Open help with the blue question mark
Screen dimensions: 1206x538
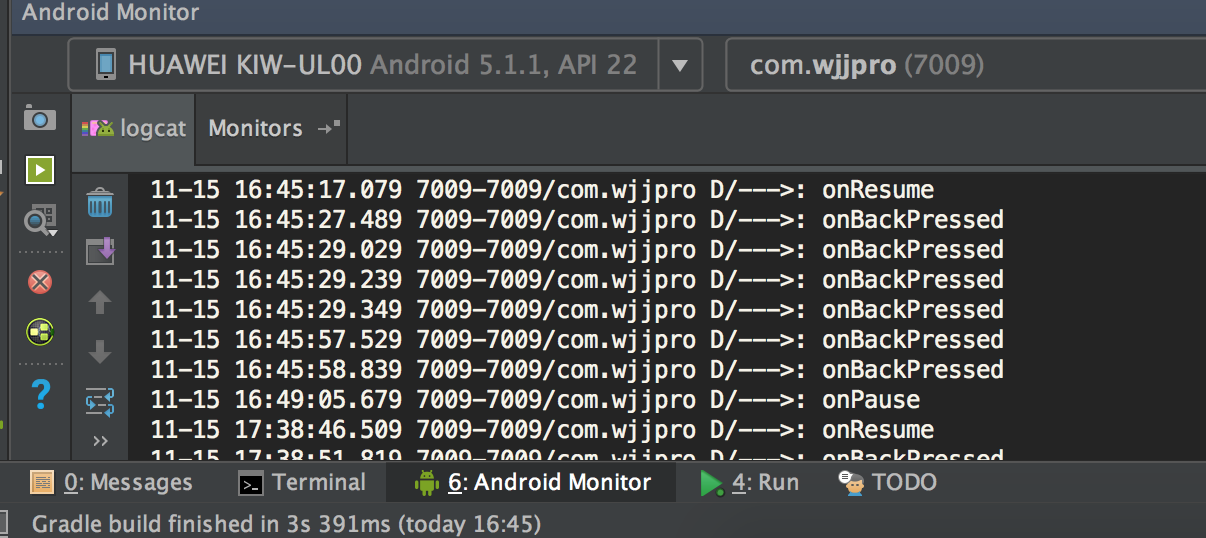coord(40,394)
